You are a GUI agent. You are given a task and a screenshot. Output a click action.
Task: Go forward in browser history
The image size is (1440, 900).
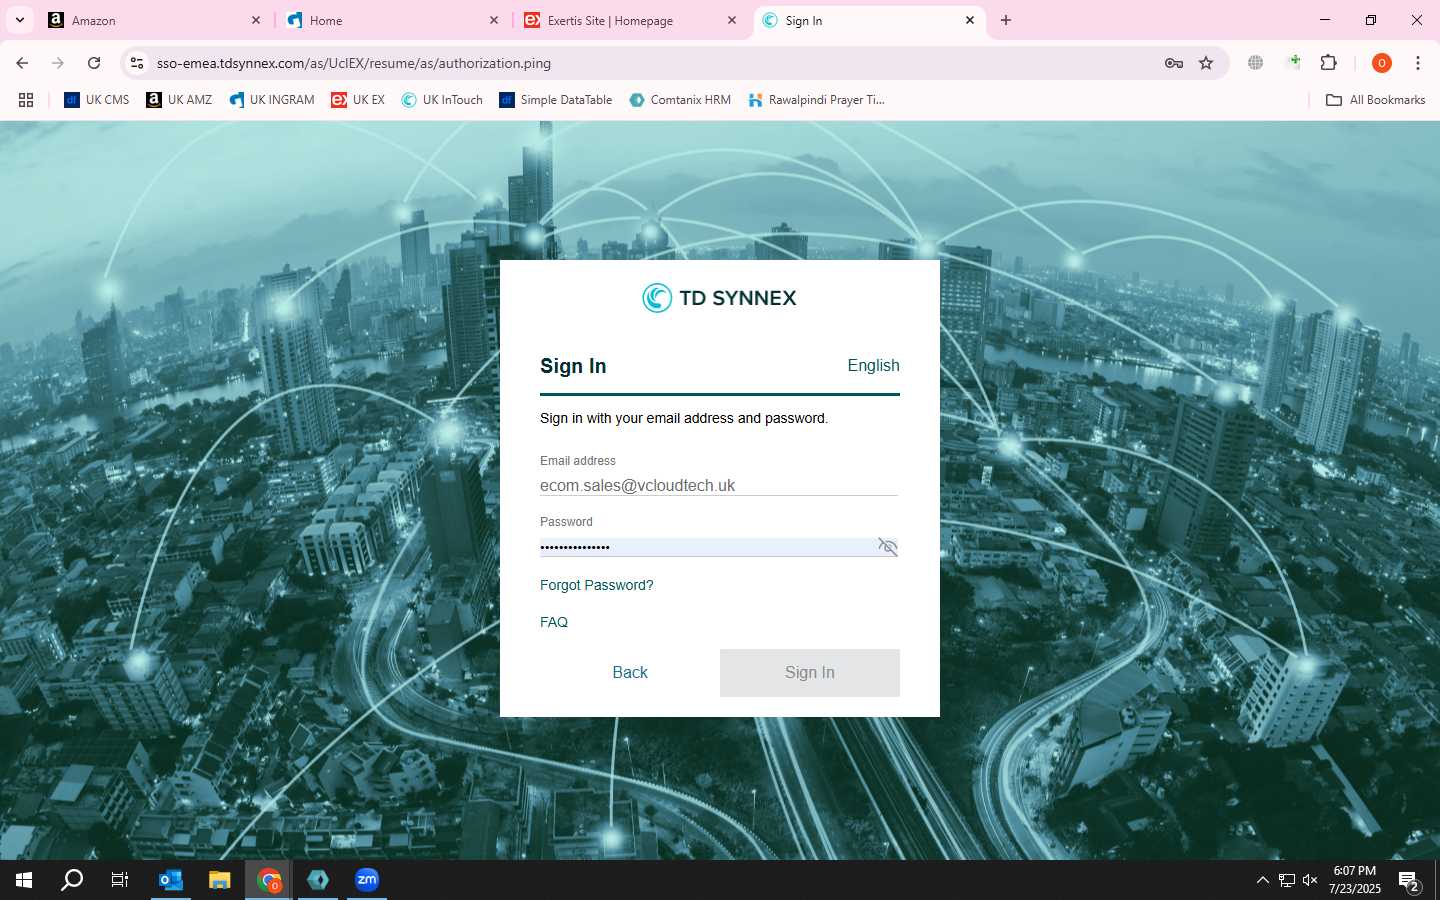pyautogui.click(x=58, y=63)
